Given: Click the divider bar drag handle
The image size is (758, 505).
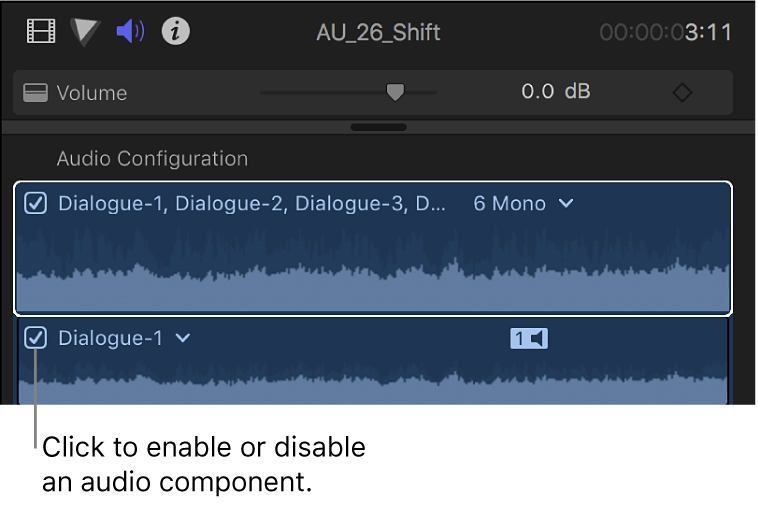Looking at the screenshot, I should click(x=379, y=127).
